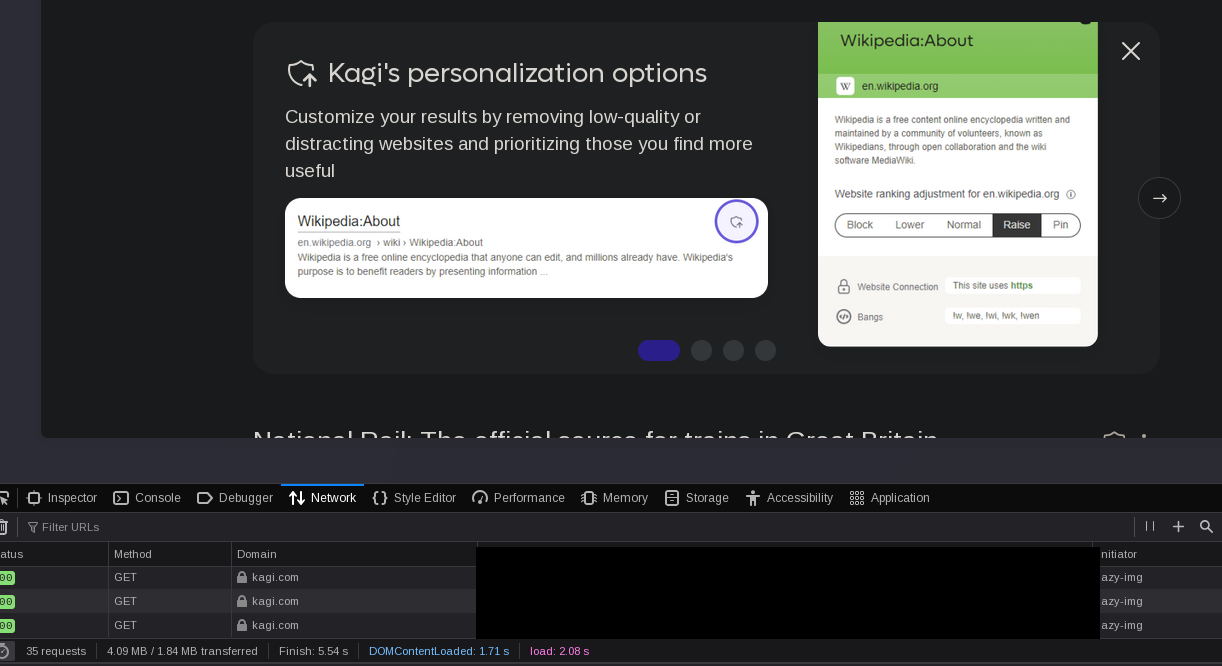Sort requests by the Domain column header
Image resolution: width=1222 pixels, height=666 pixels.
257,554
